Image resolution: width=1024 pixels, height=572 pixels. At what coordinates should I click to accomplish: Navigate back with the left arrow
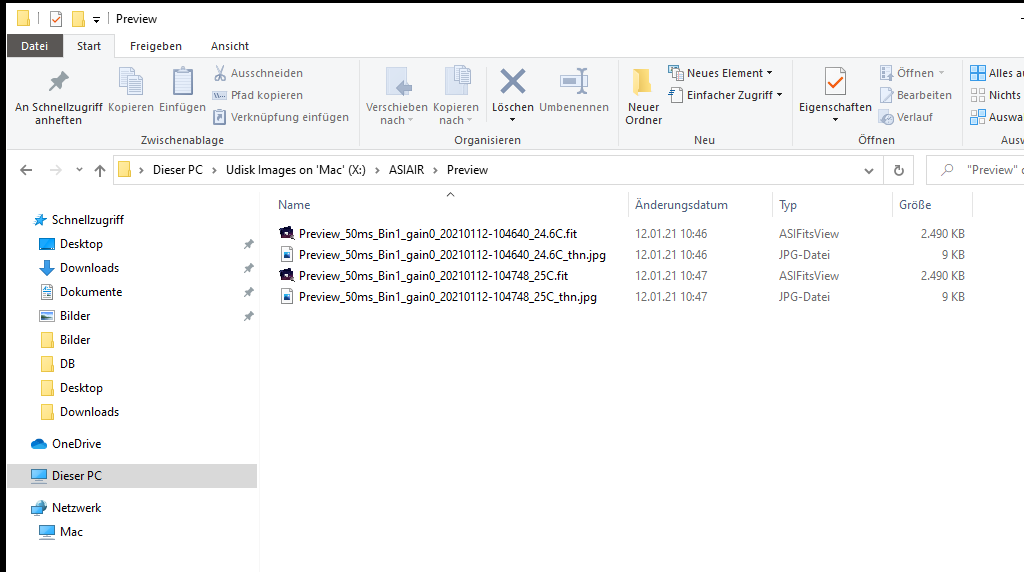coord(26,170)
